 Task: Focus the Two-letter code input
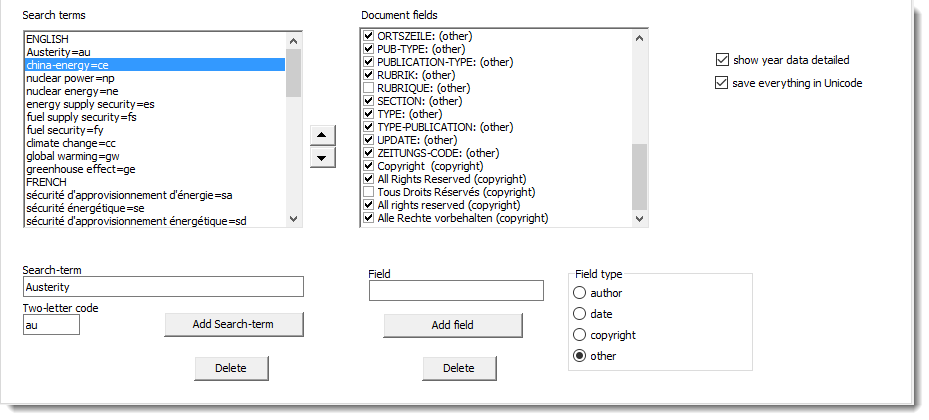coord(51,325)
